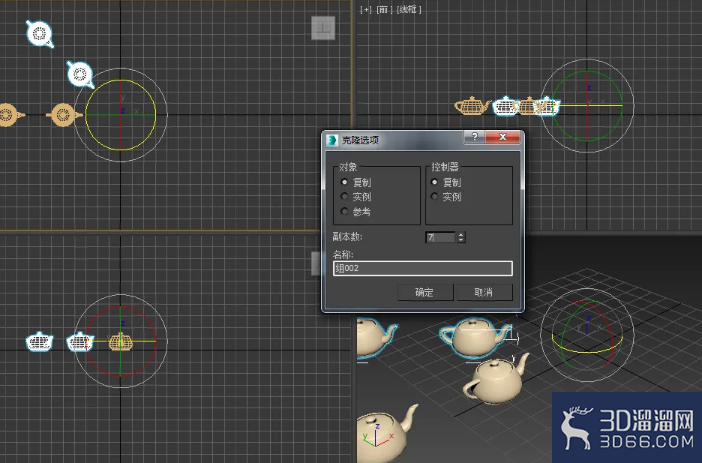Open the [+] viewport menu in the front viewport
702x463 pixels.
click(x=366, y=9)
